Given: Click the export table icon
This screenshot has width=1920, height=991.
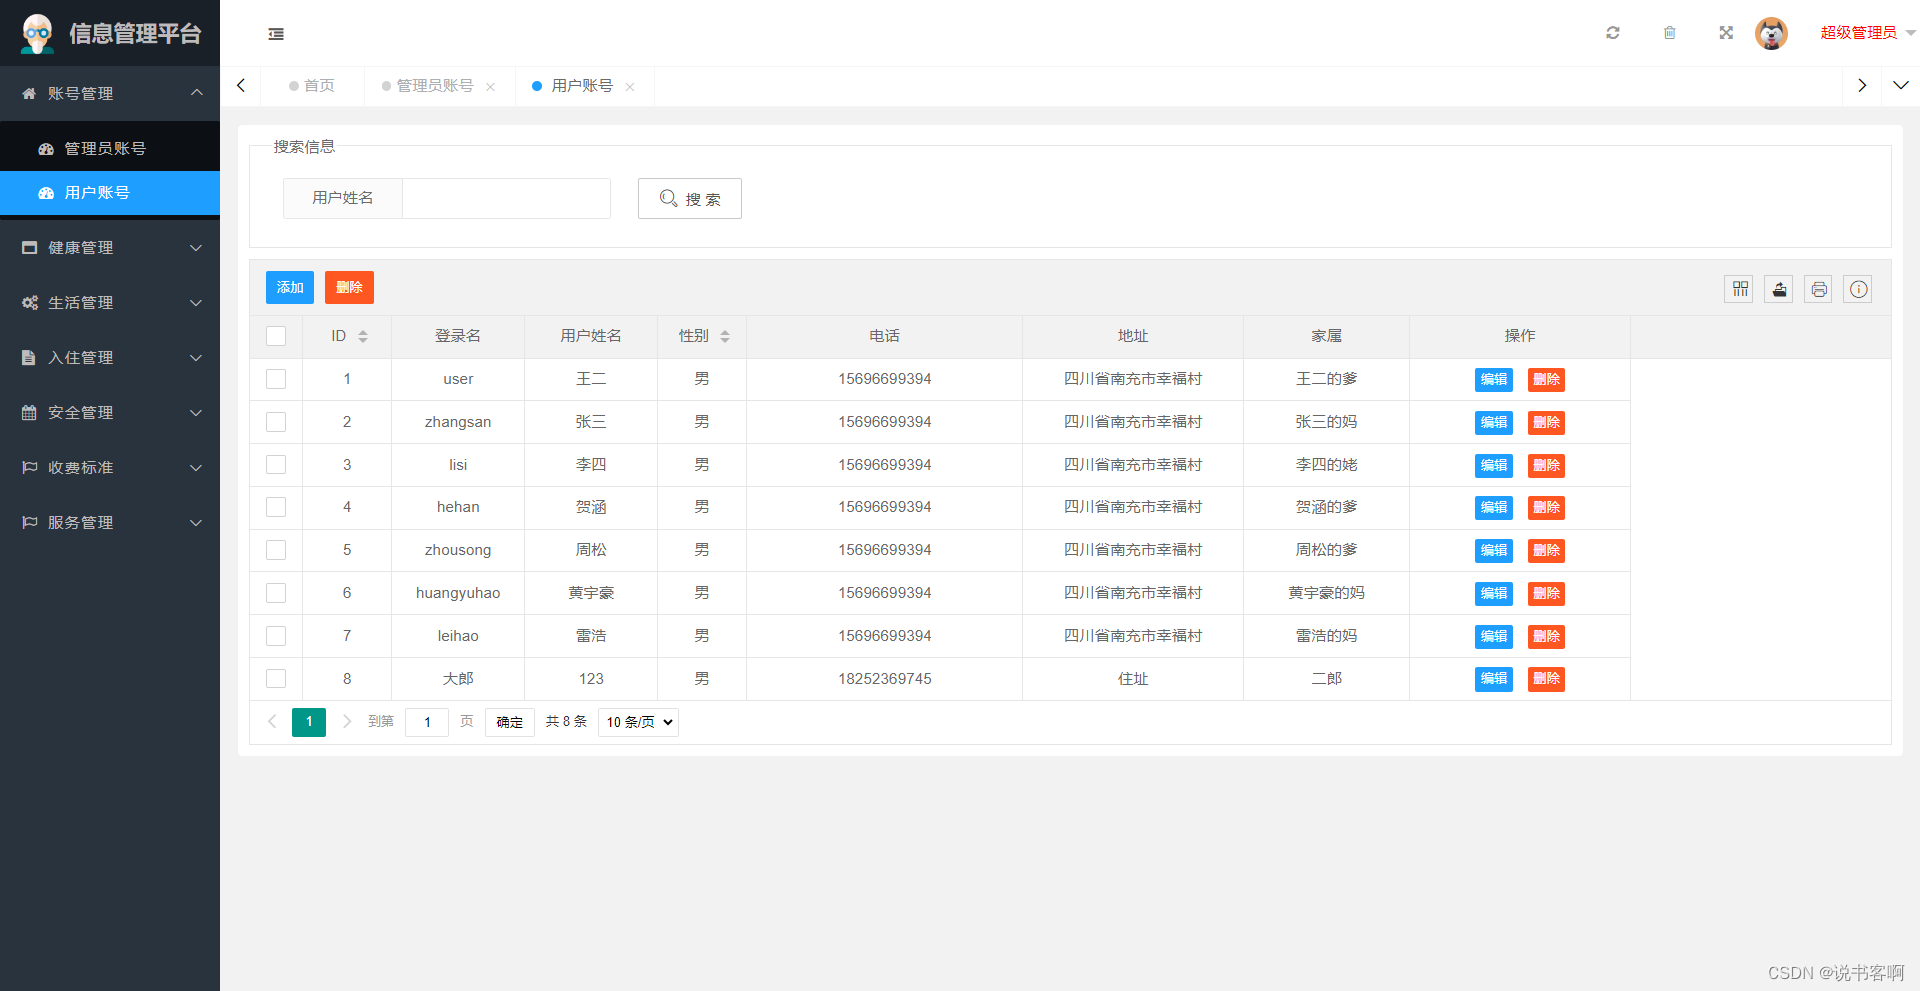Looking at the screenshot, I should [x=1779, y=289].
